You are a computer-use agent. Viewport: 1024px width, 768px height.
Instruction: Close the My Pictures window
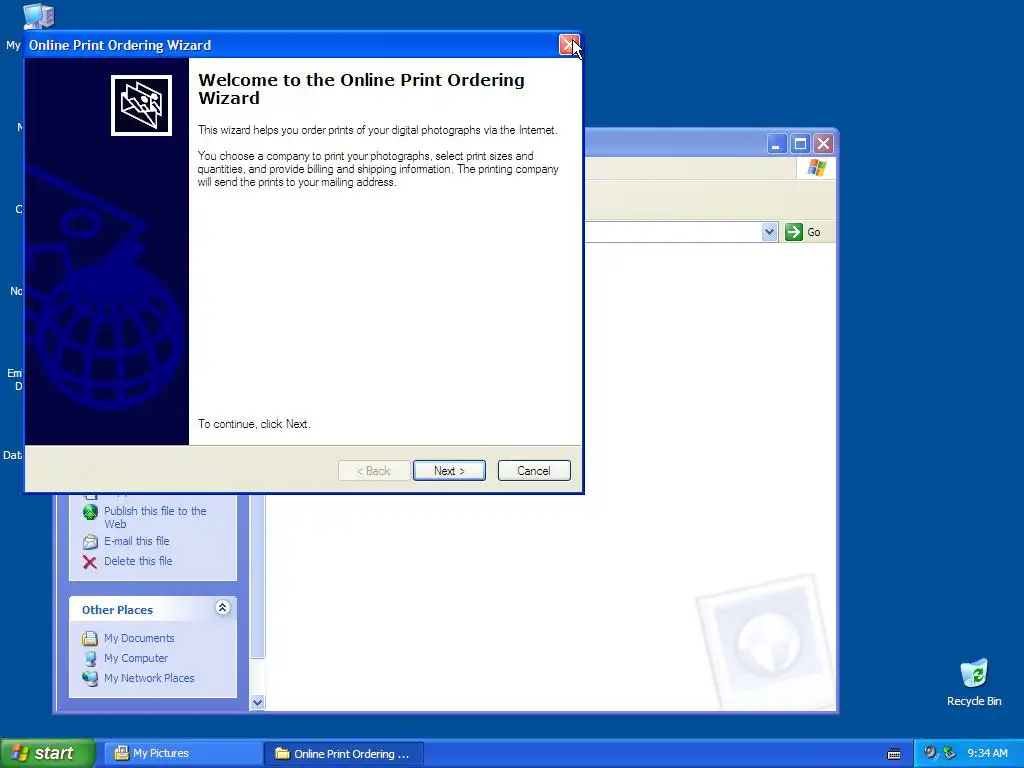coord(824,144)
